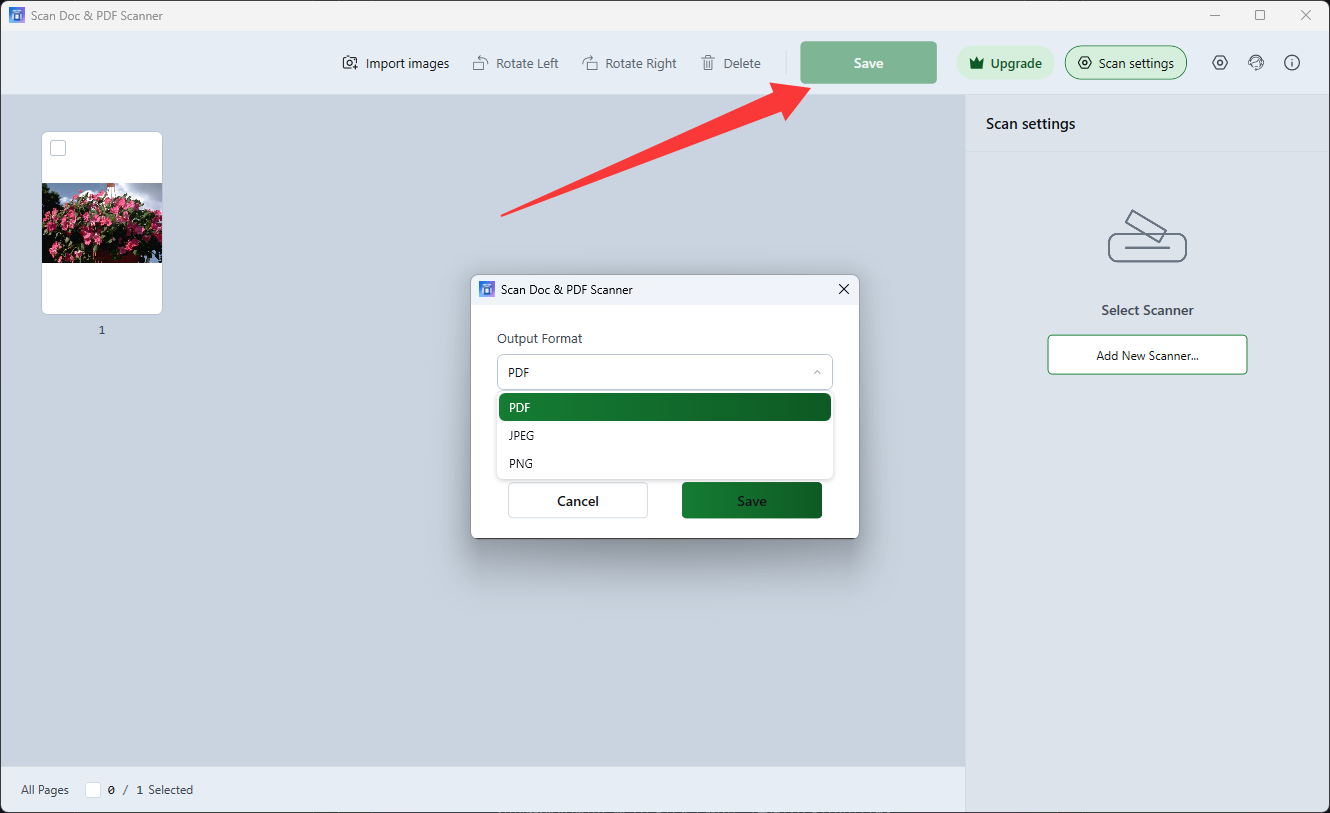Image resolution: width=1330 pixels, height=813 pixels.
Task: Select the flower page thumbnail
Action: point(102,223)
